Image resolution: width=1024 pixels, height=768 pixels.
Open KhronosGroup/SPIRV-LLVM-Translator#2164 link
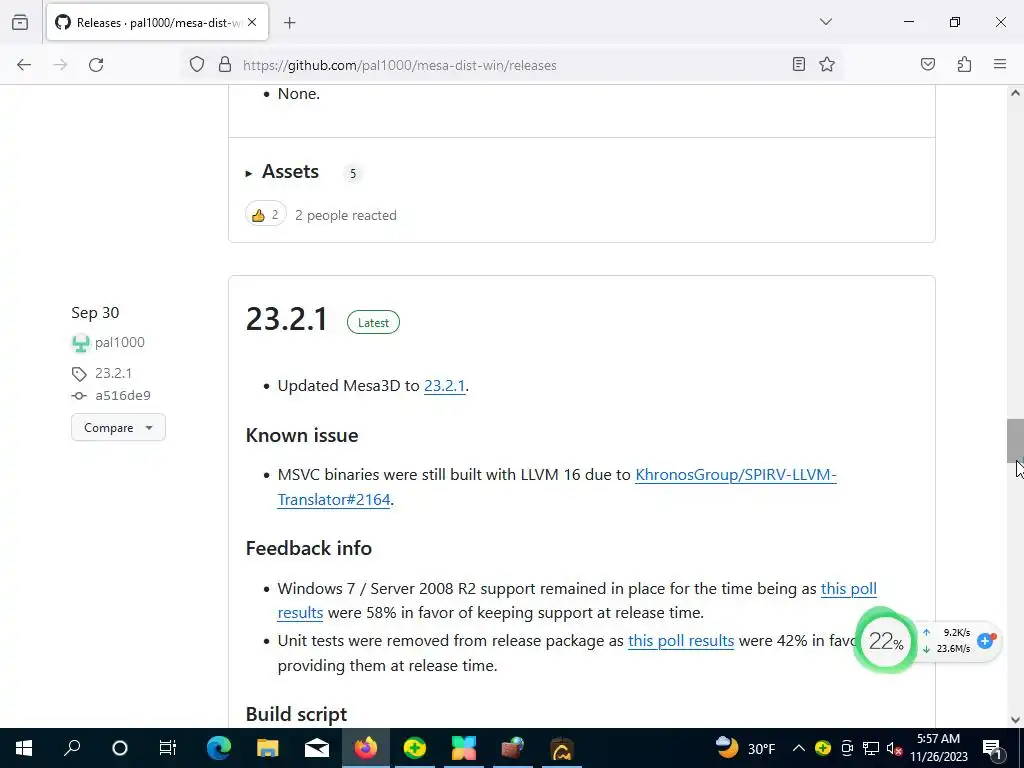pyautogui.click(x=735, y=475)
